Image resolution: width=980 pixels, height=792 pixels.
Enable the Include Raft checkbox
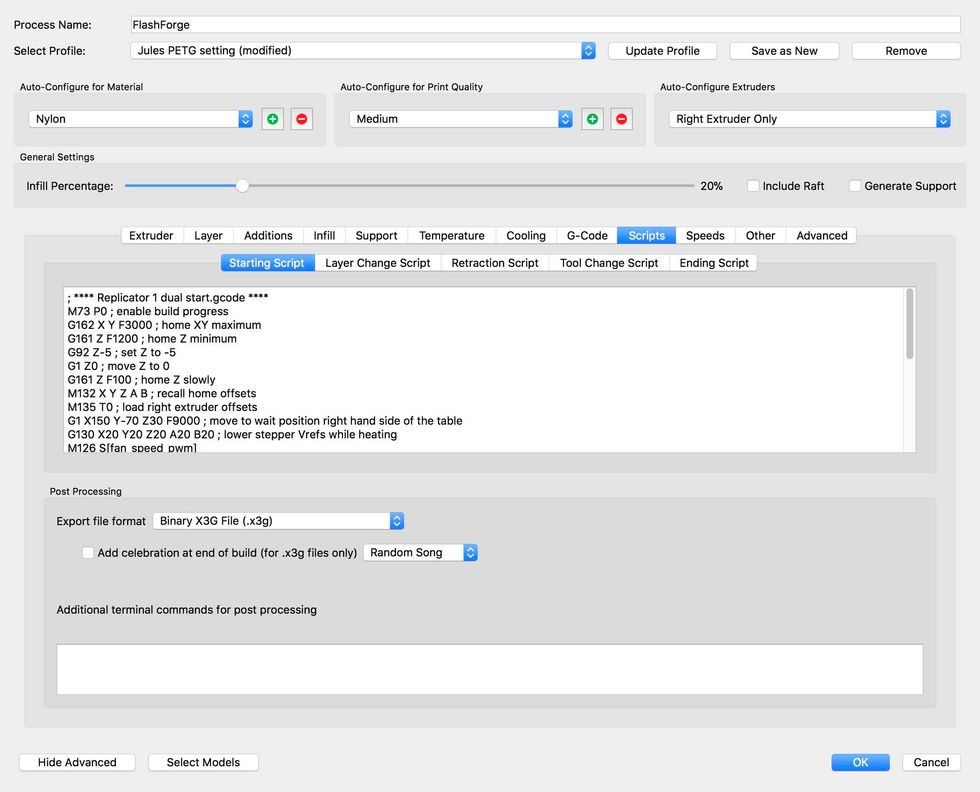point(753,186)
